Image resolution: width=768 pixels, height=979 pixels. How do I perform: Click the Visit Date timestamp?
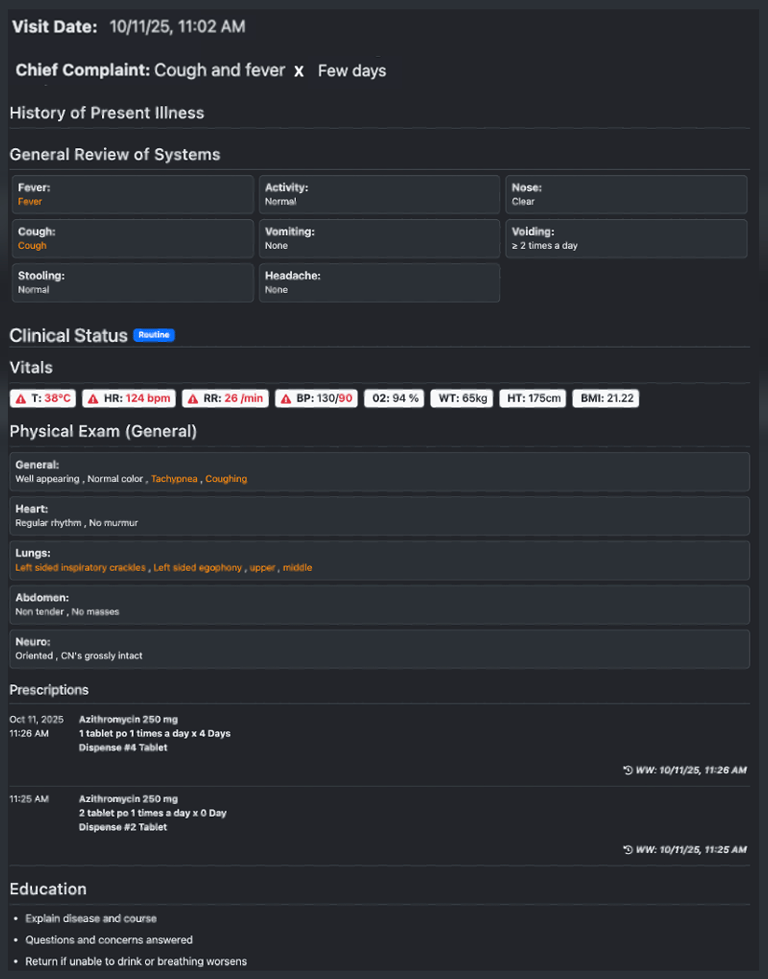[177, 27]
